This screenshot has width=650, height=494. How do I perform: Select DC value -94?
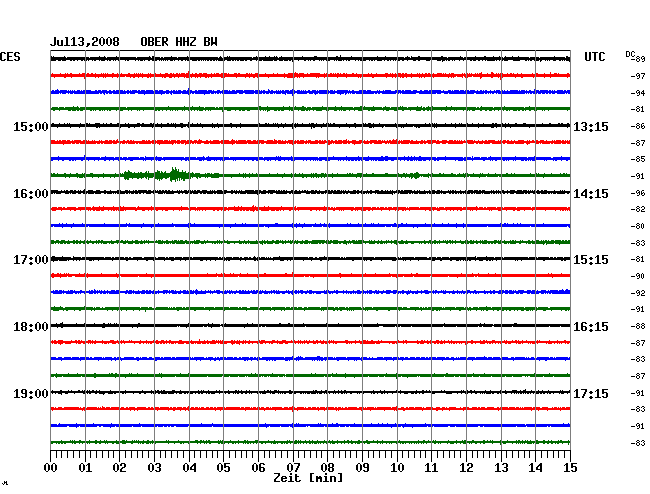click(x=638, y=93)
